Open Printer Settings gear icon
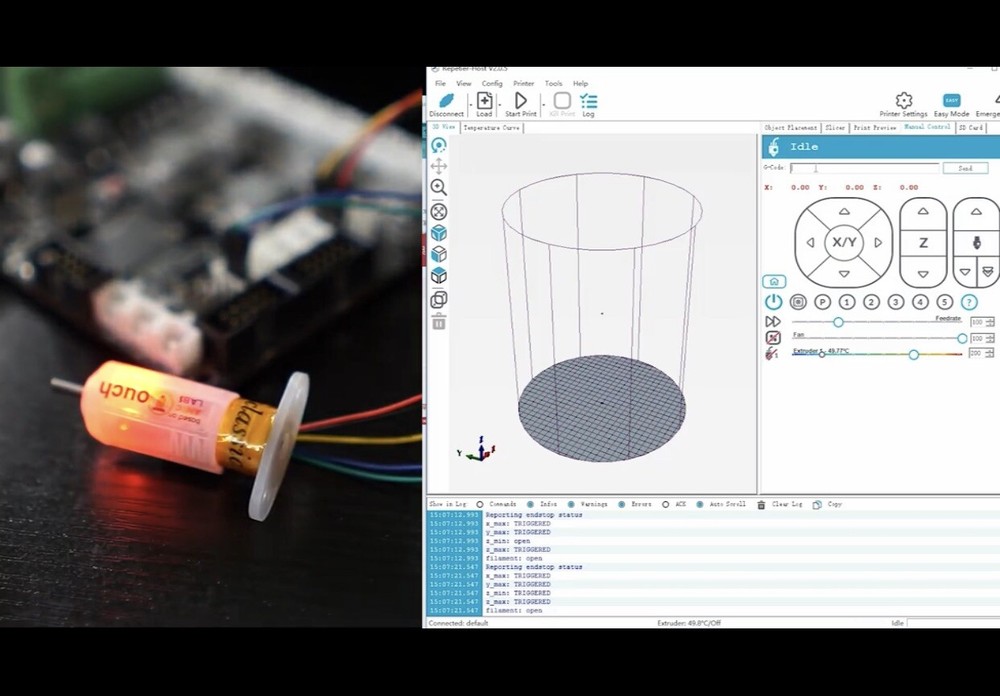 [x=903, y=101]
